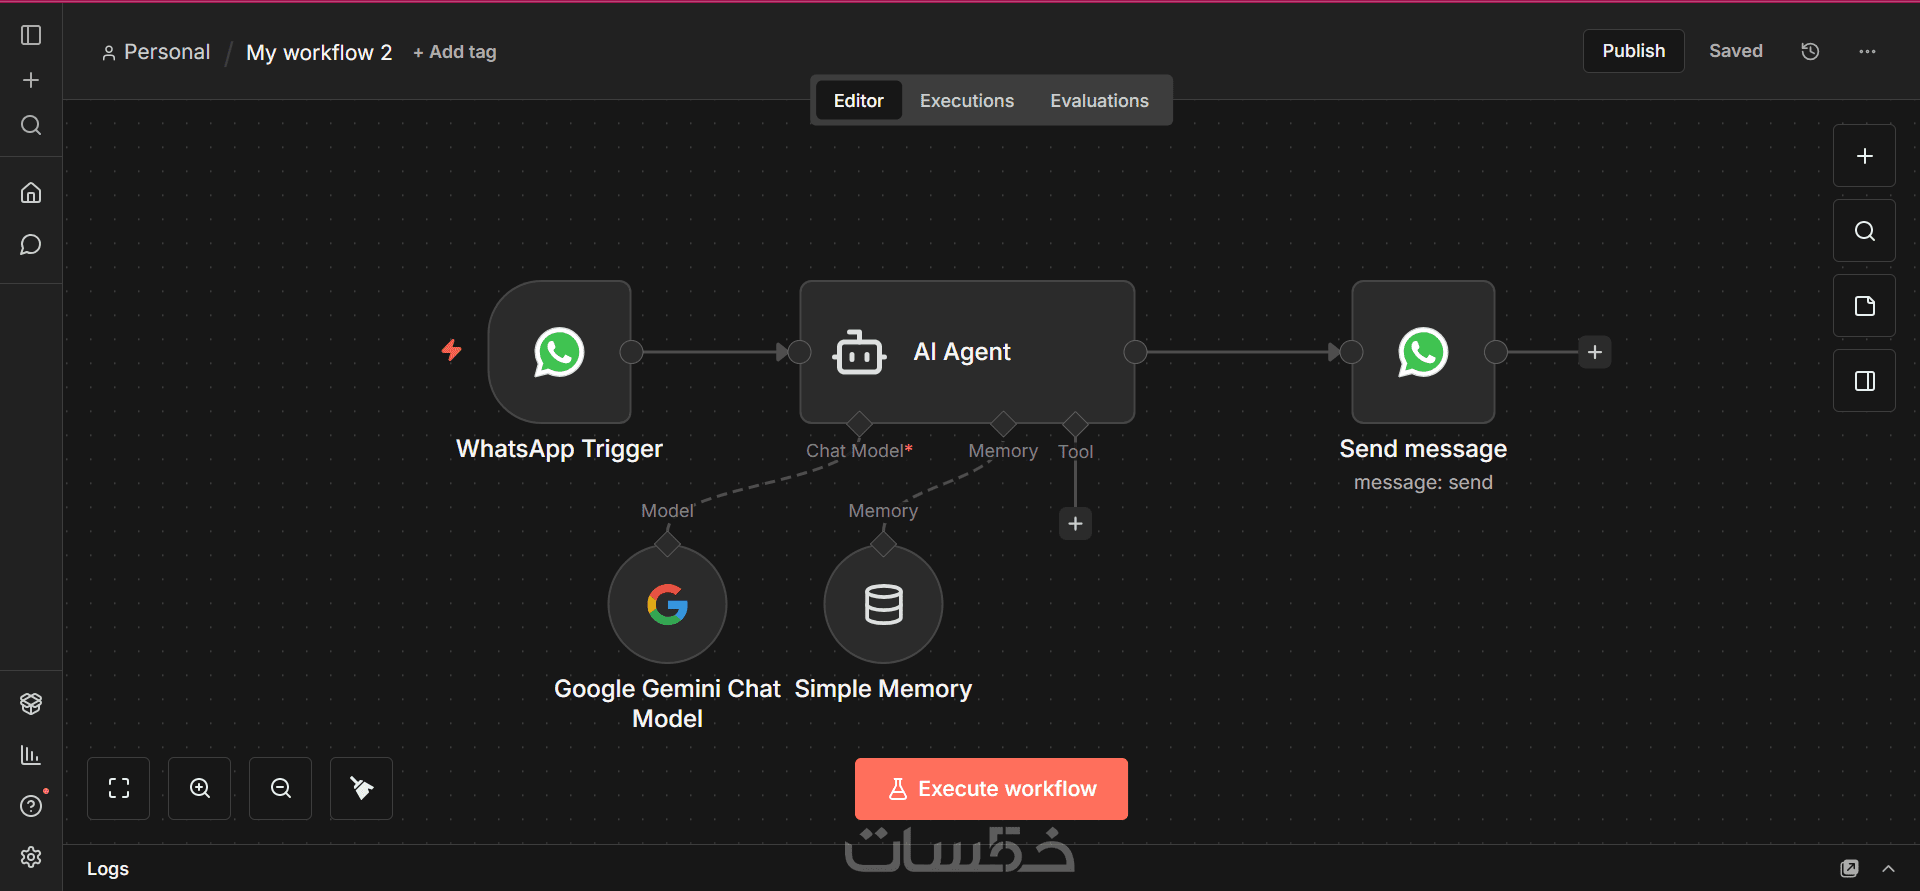Click the Execute workflow button
Screen dimensions: 1920x891
click(991, 789)
